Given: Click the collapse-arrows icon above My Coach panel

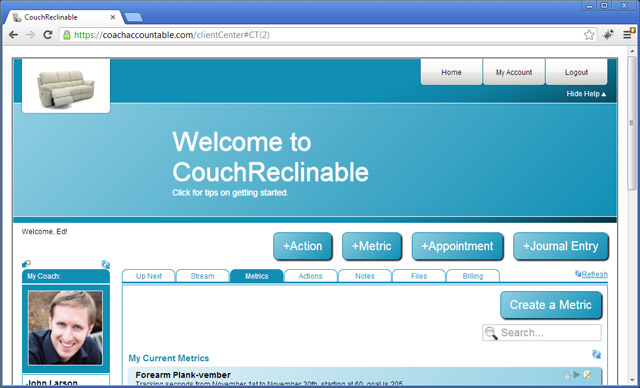Looking at the screenshot, I should point(26,264).
